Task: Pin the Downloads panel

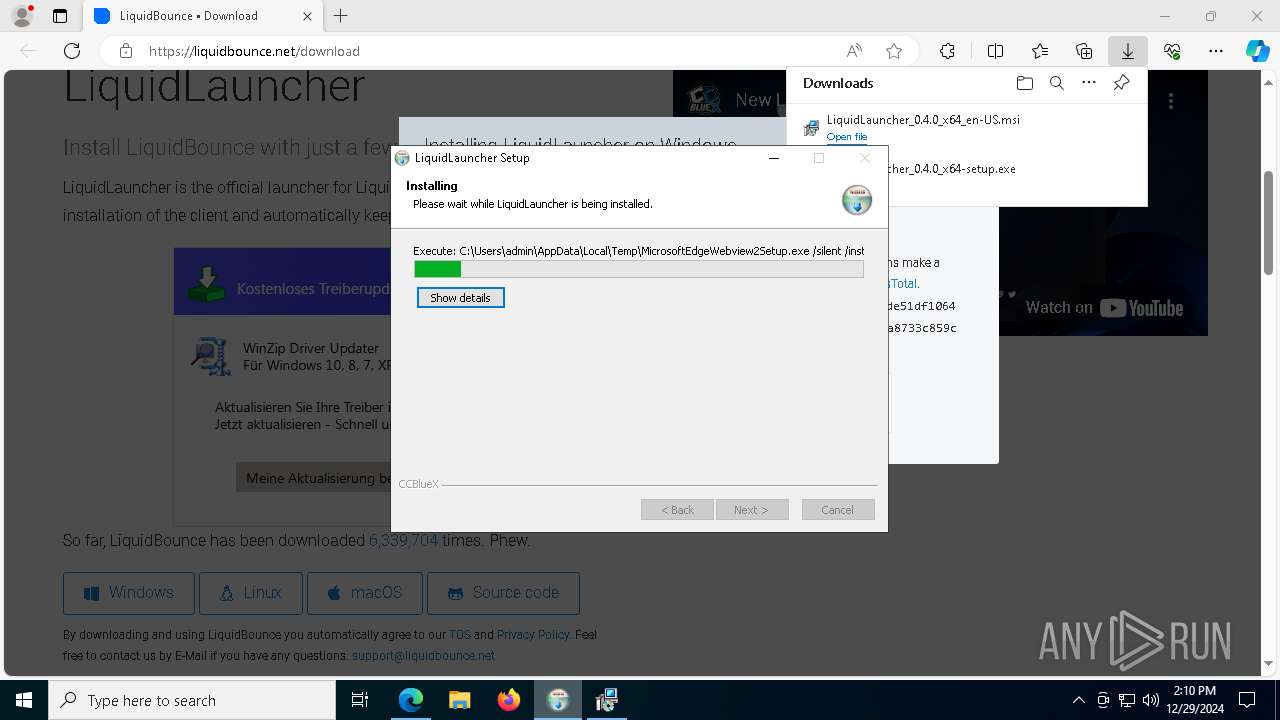Action: pyautogui.click(x=1122, y=83)
